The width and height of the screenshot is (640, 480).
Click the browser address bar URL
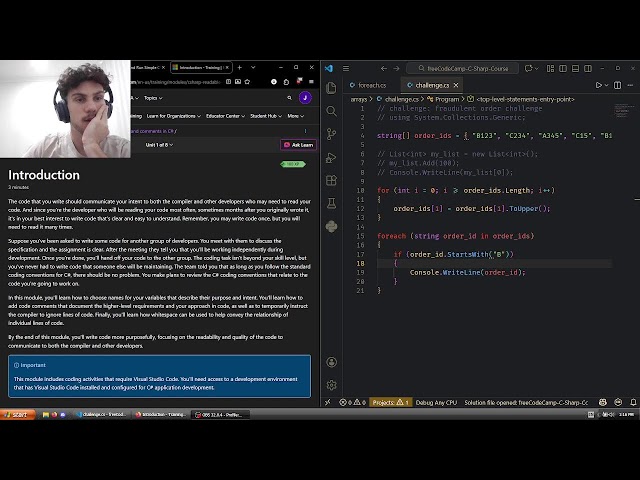pos(176,82)
